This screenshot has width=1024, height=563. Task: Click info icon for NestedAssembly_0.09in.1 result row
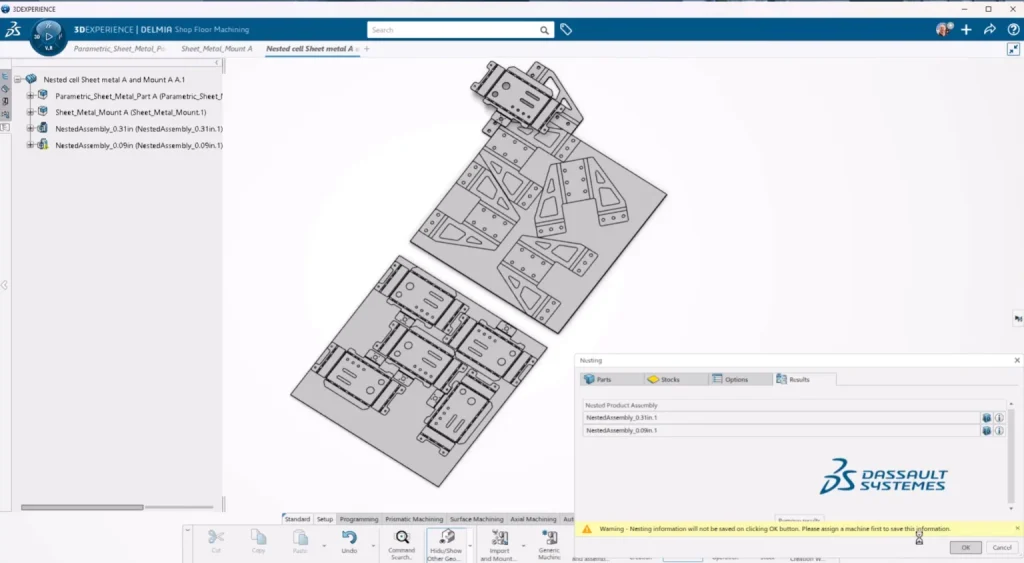point(999,431)
